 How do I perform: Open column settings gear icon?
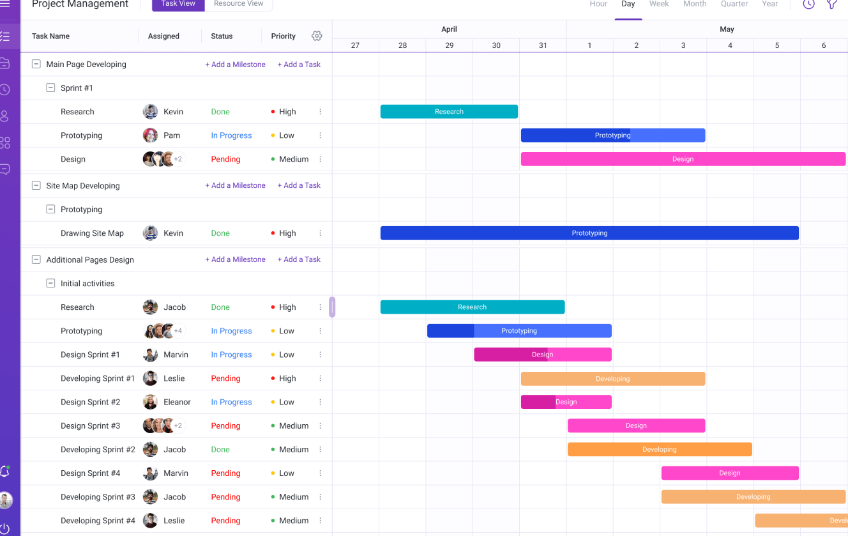point(317,36)
